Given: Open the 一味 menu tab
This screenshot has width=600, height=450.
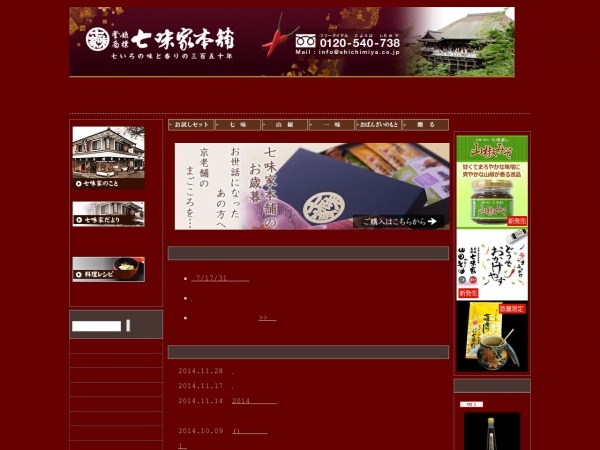Looking at the screenshot, I should (332, 125).
